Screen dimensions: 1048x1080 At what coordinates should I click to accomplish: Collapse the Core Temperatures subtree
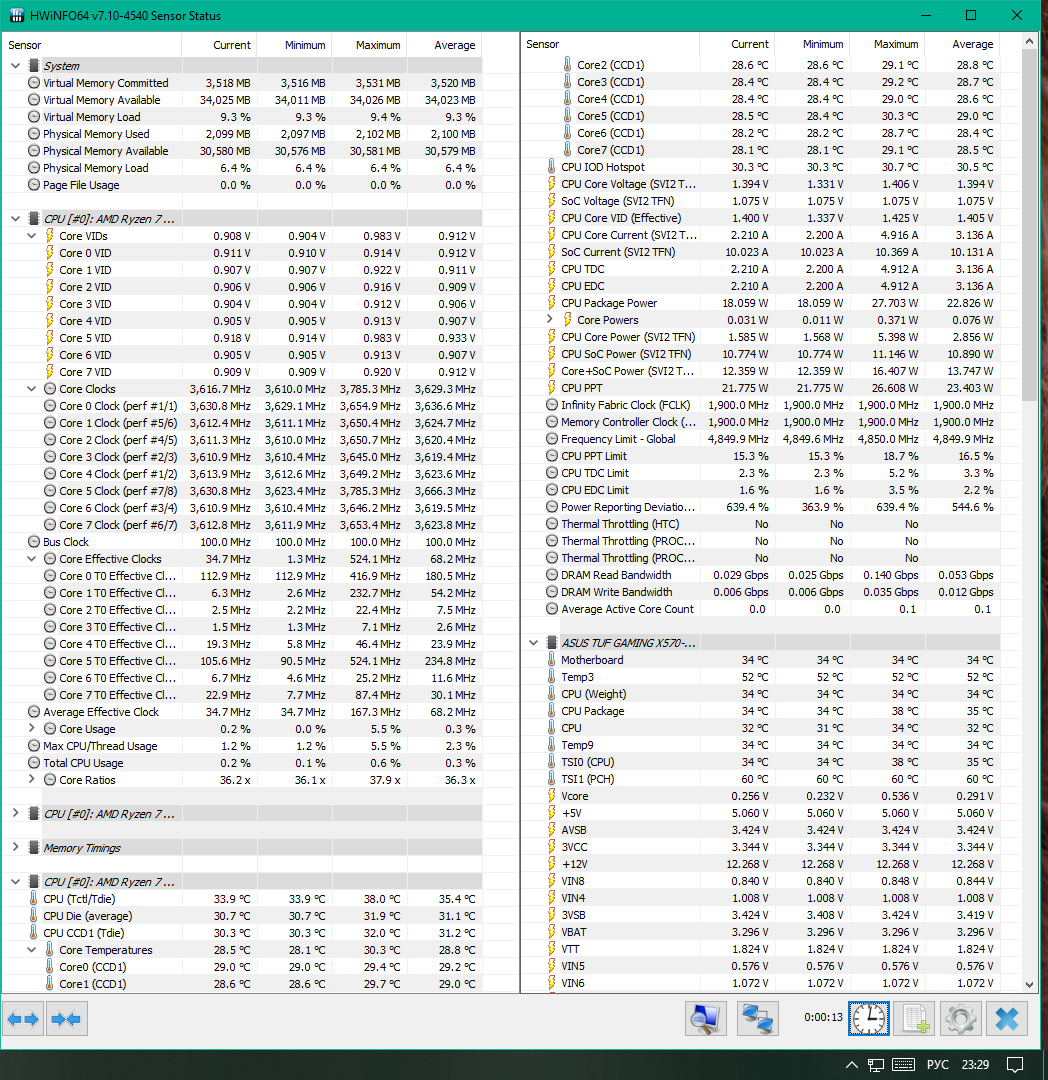click(32, 949)
